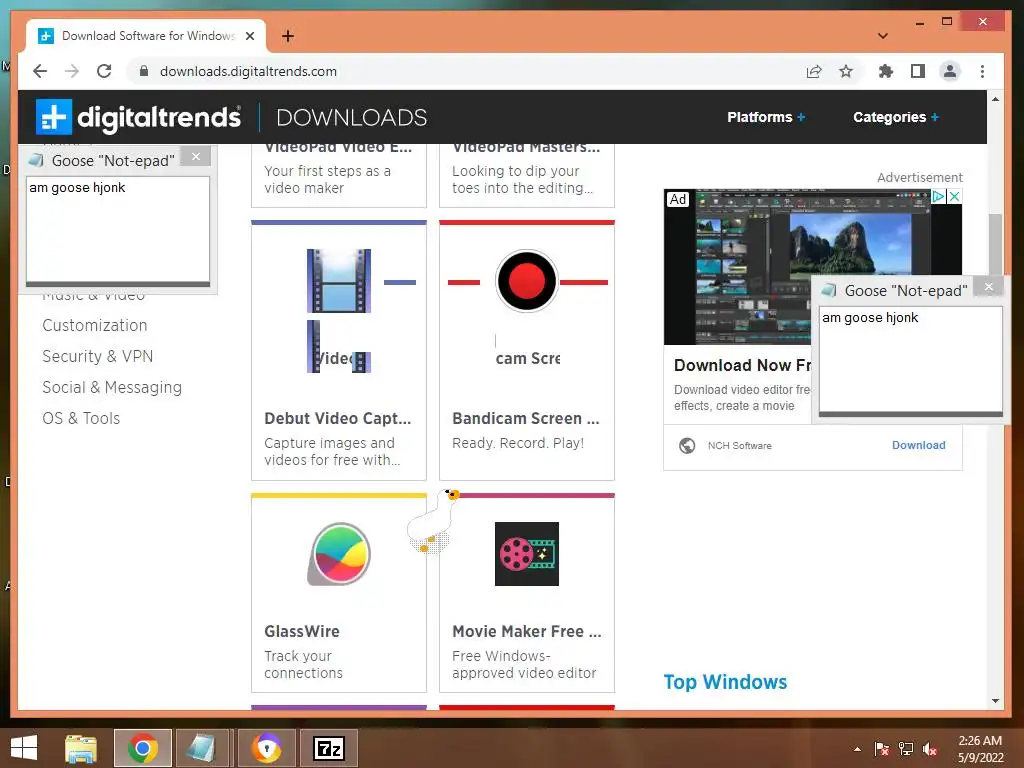The image size is (1024, 768).
Task: Open the Social & Messaging category
Action: (x=112, y=387)
